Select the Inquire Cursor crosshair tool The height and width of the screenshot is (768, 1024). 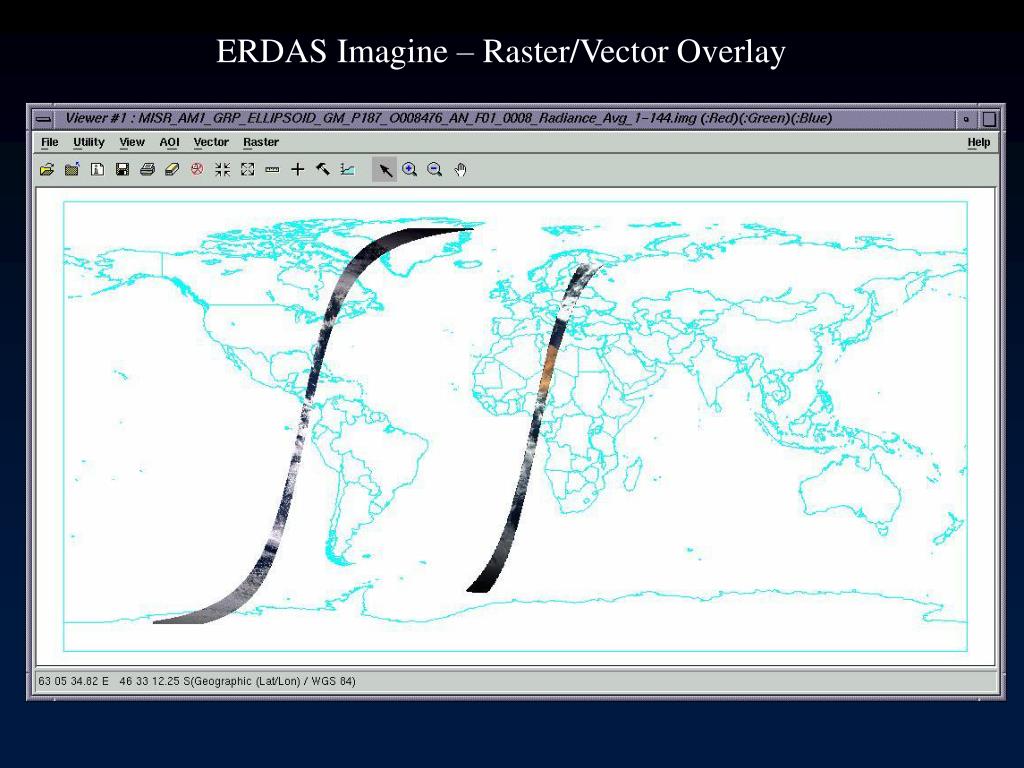(x=298, y=170)
